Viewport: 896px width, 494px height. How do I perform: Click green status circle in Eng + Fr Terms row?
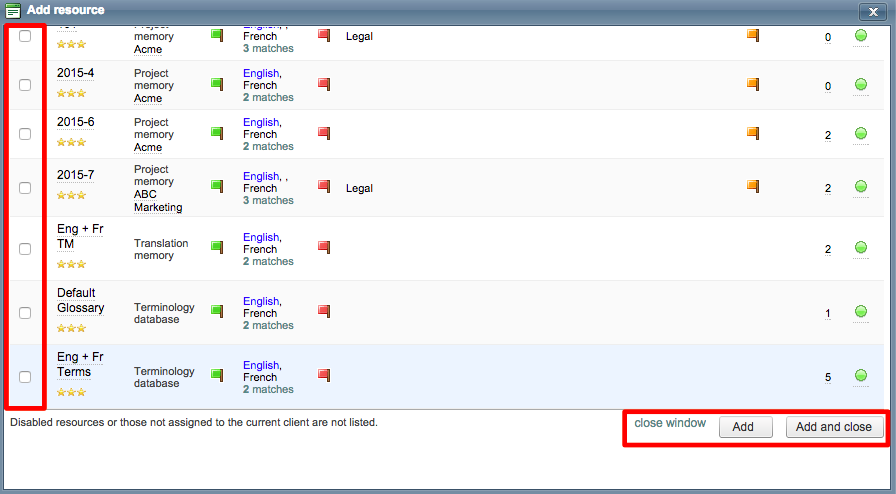coord(861,376)
